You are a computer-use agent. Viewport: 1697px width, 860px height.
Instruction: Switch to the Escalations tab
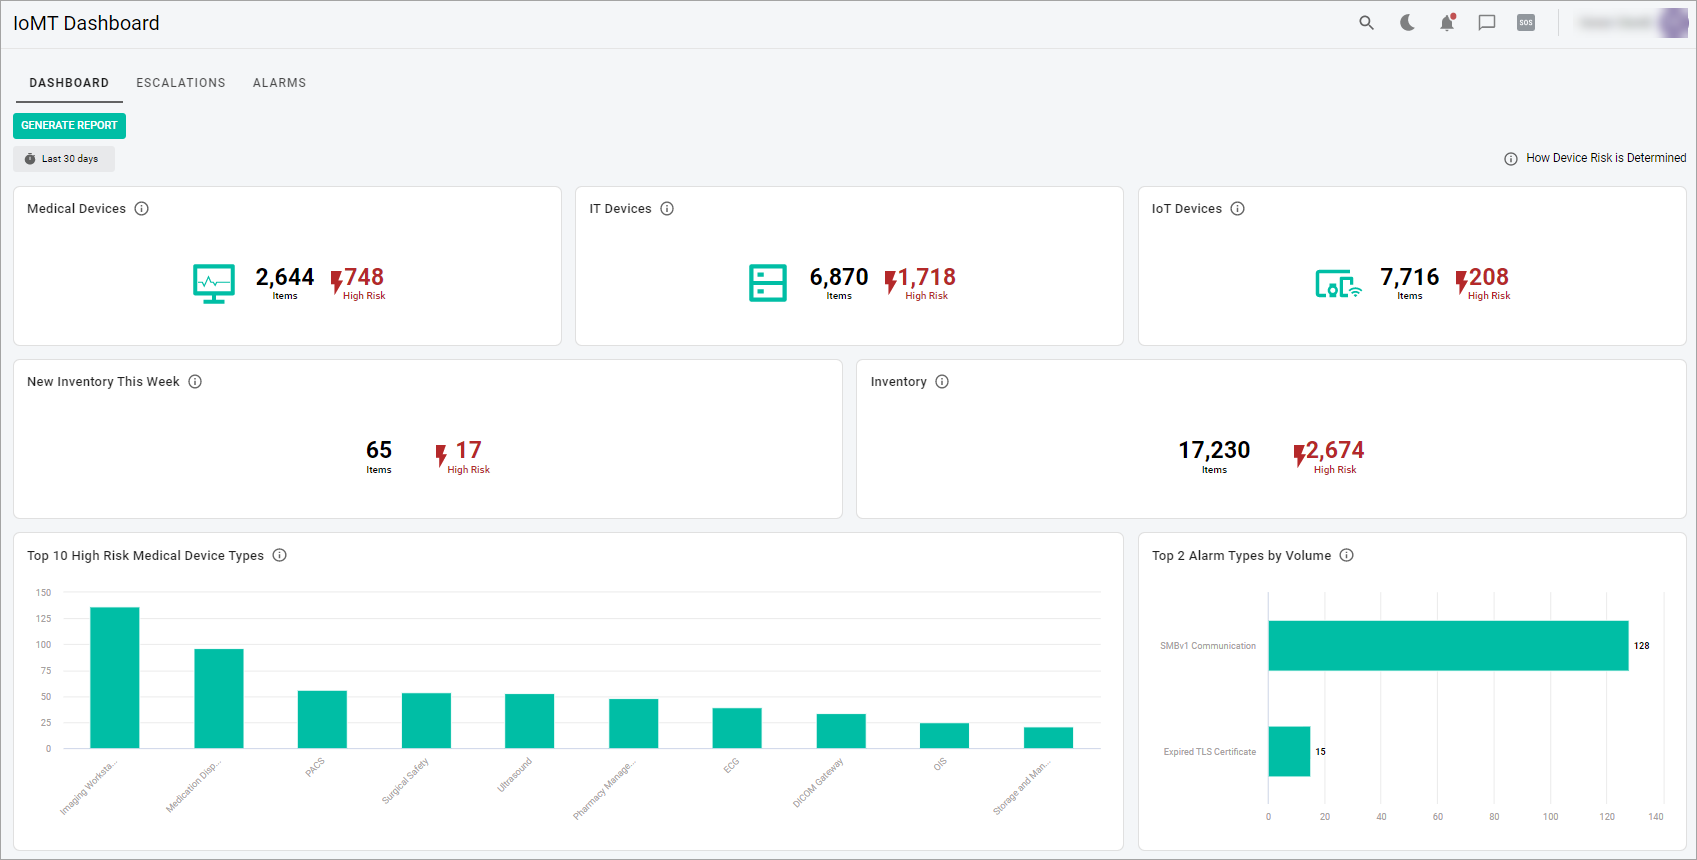pyautogui.click(x=181, y=83)
